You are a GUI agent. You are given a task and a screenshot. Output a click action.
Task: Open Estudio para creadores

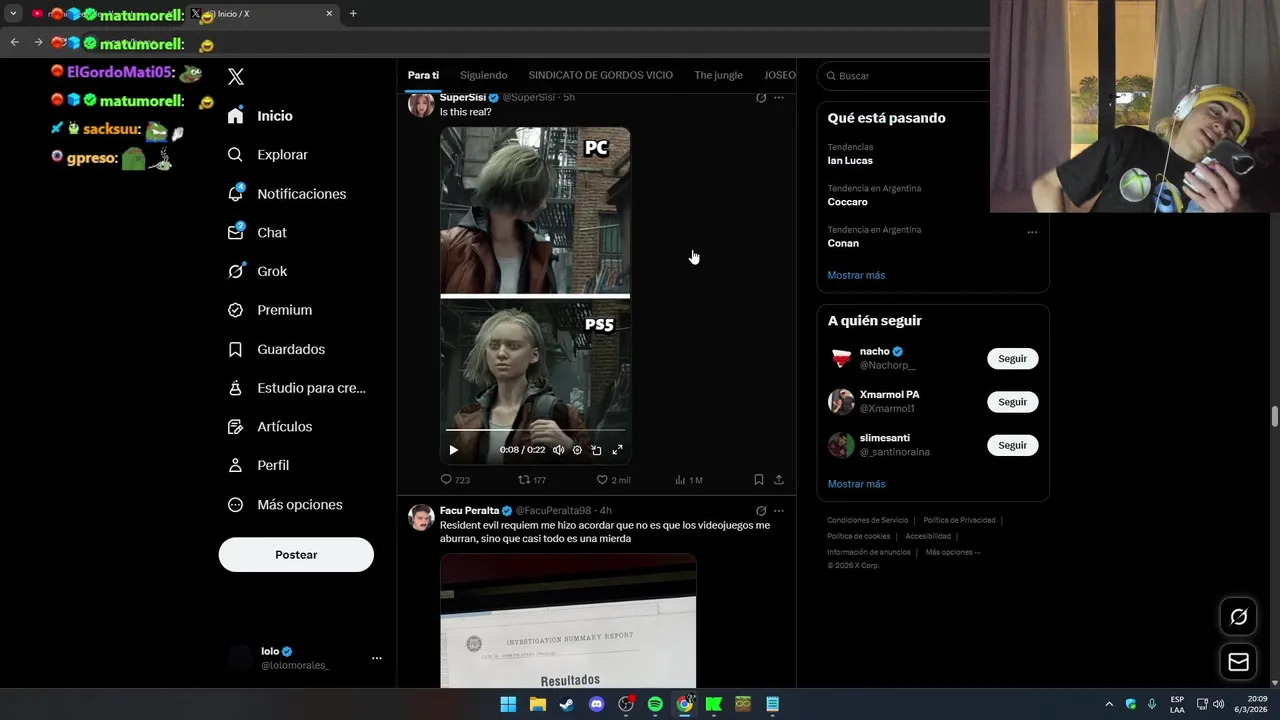[296, 388]
